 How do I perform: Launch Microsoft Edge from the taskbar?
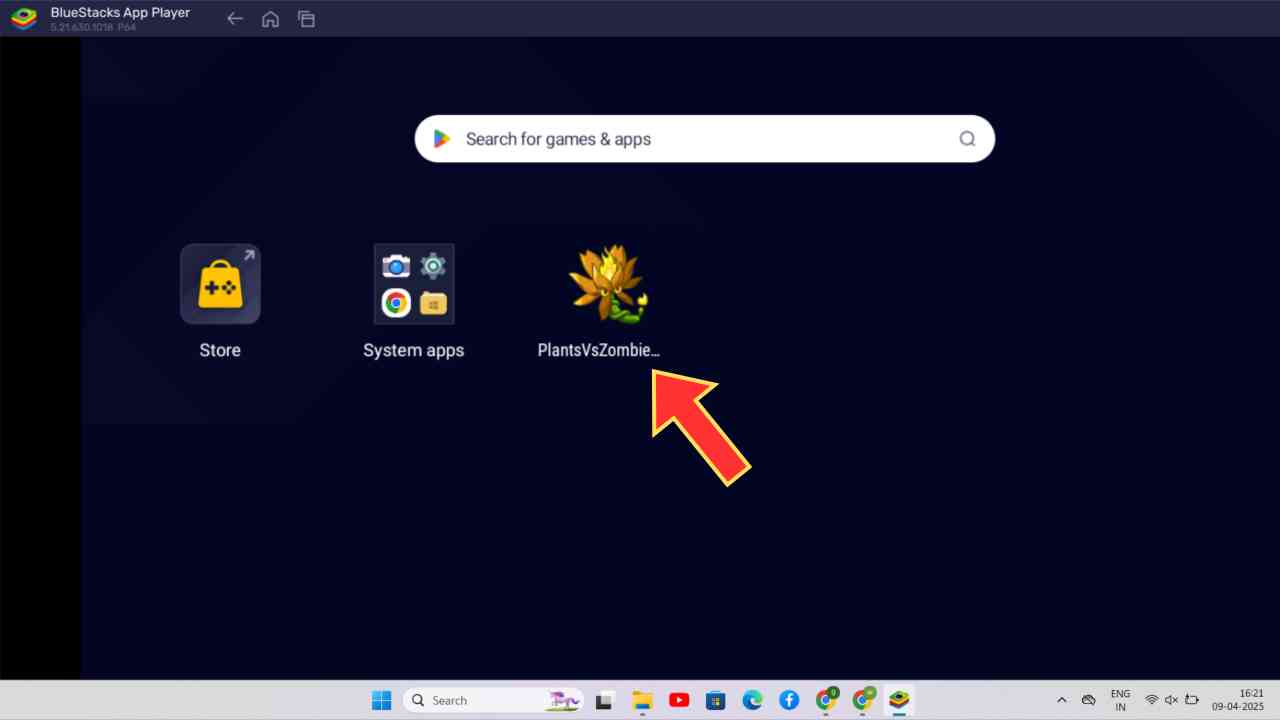tap(752, 700)
